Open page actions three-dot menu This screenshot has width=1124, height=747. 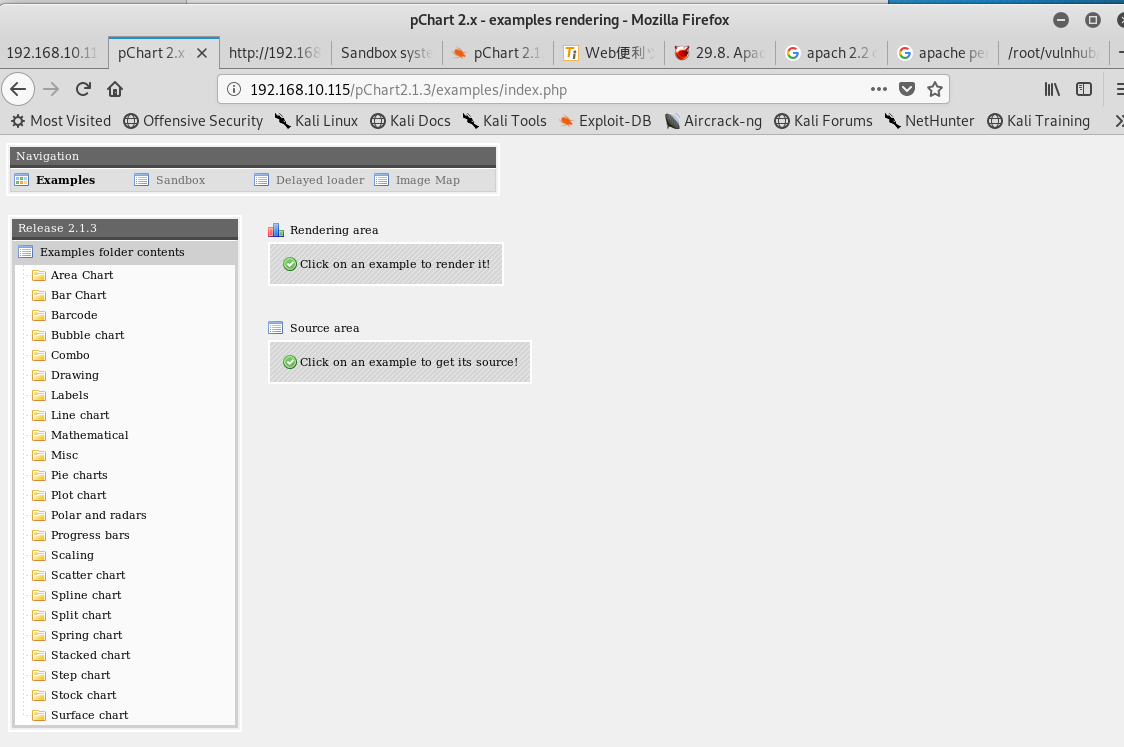879,89
